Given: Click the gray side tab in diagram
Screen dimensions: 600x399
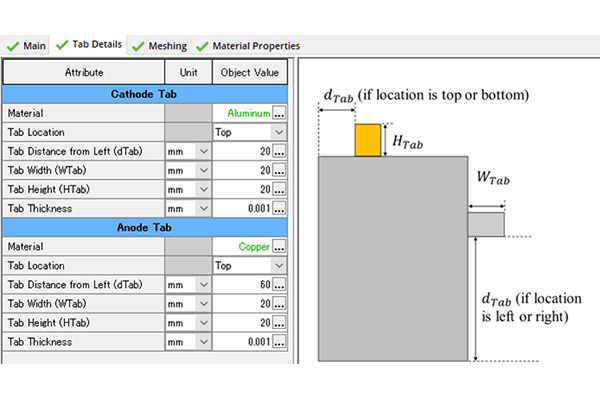Looking at the screenshot, I should point(486,225).
